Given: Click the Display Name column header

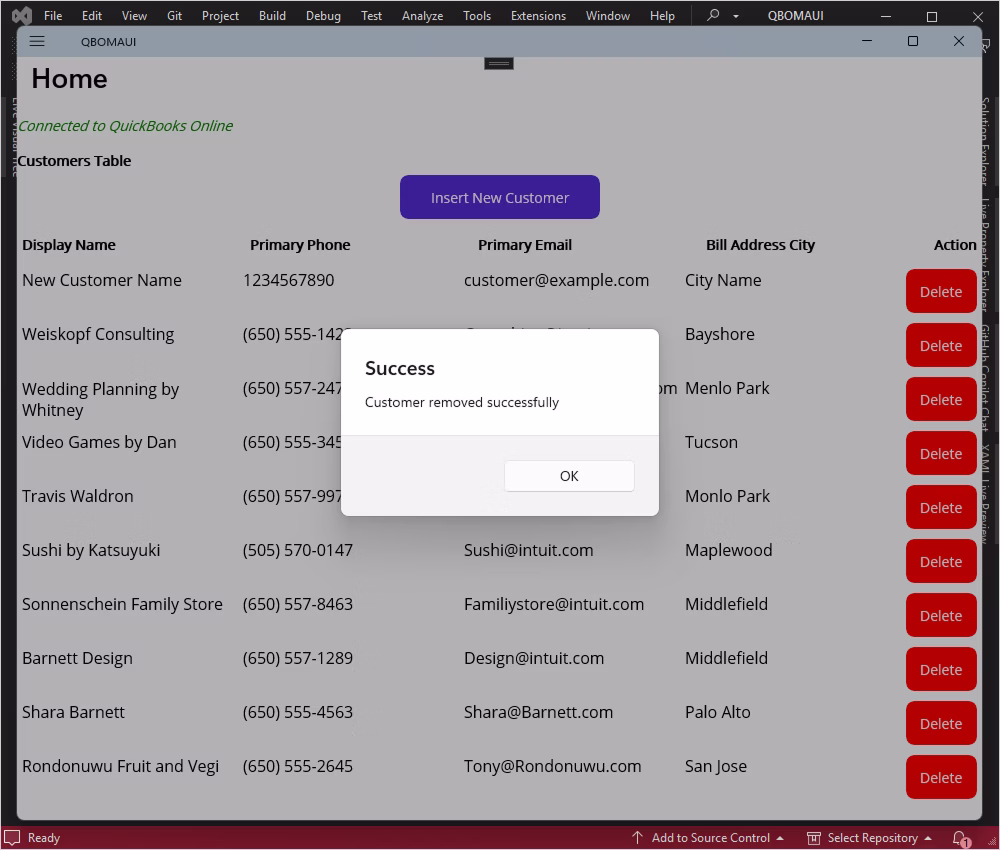Looking at the screenshot, I should [69, 245].
